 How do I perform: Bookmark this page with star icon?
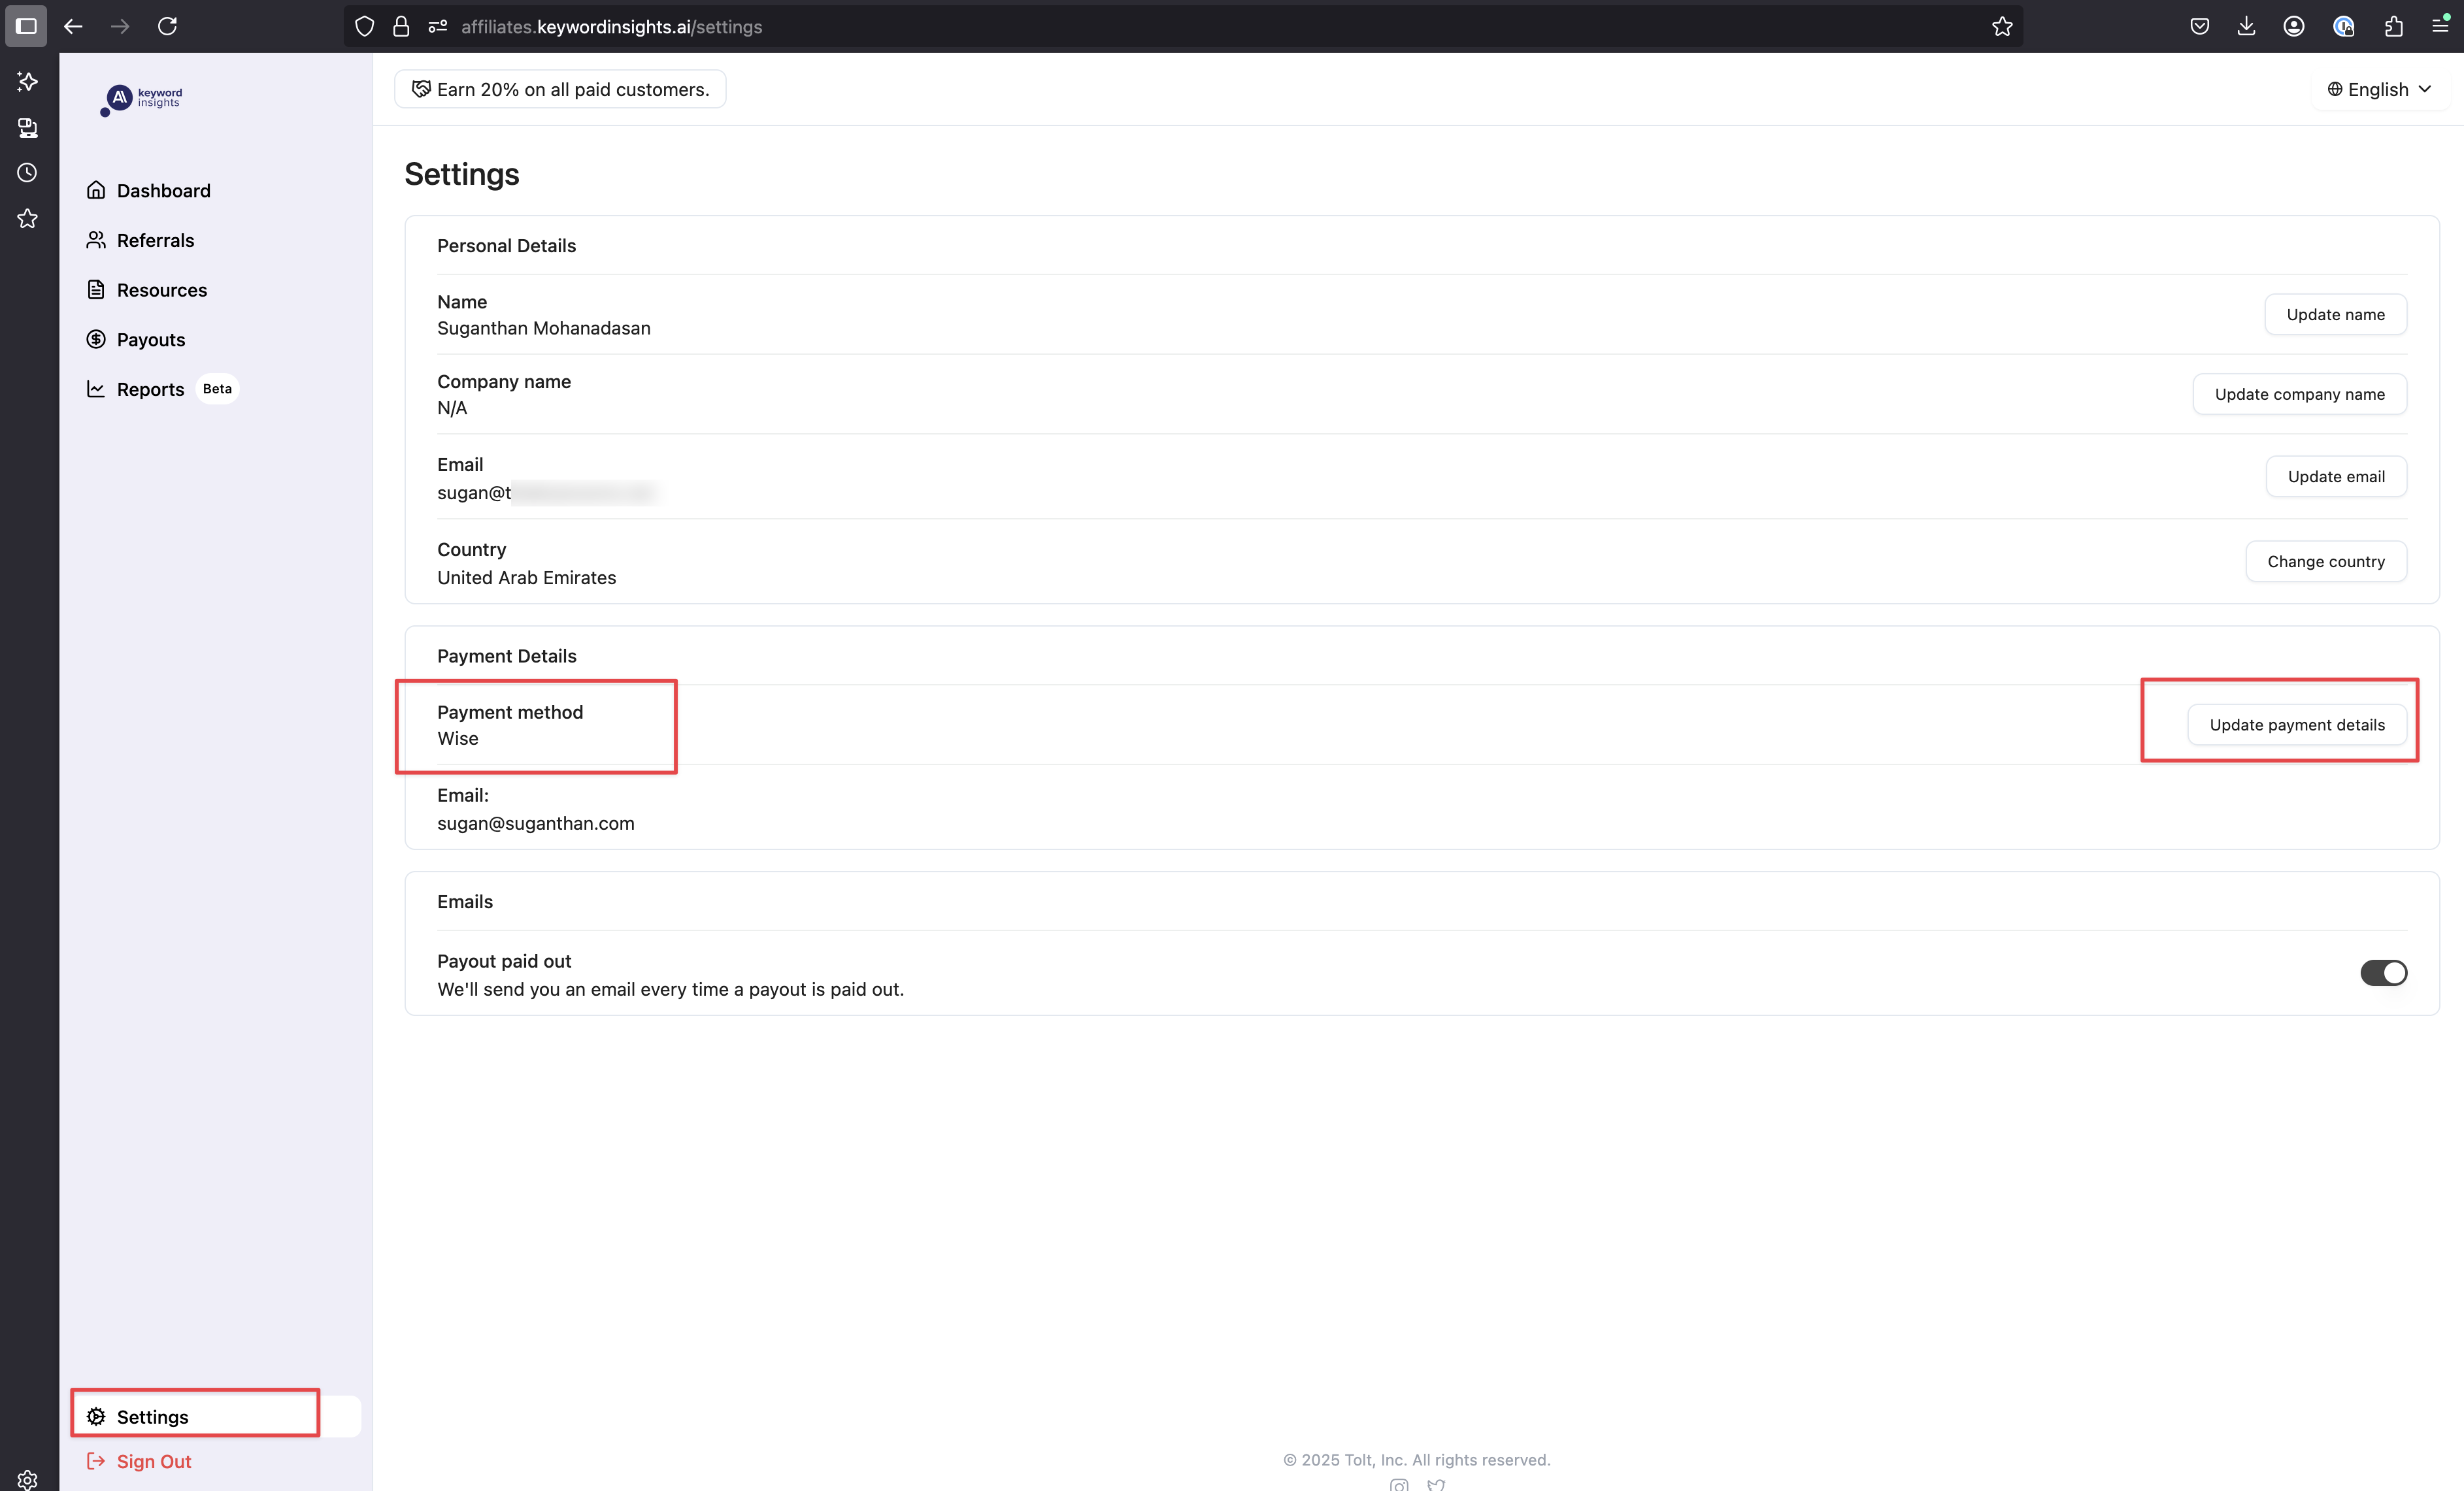coord(2001,26)
